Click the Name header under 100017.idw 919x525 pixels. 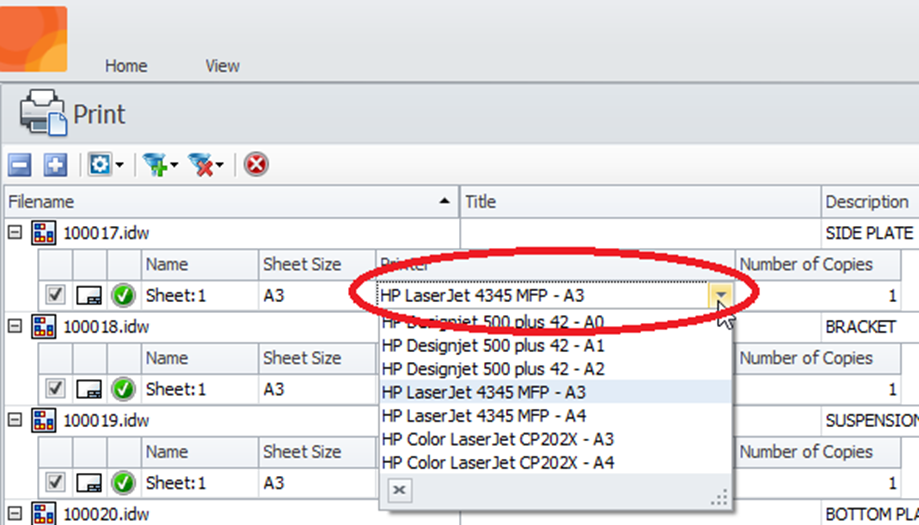click(200, 264)
